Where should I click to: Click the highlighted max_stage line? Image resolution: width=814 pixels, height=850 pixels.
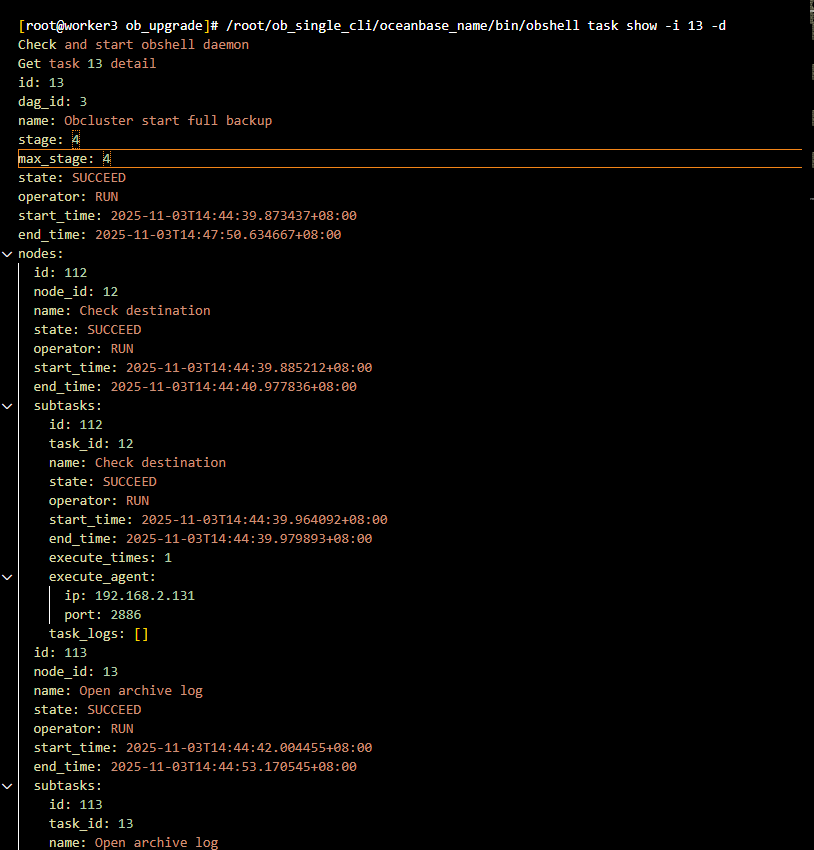64,159
